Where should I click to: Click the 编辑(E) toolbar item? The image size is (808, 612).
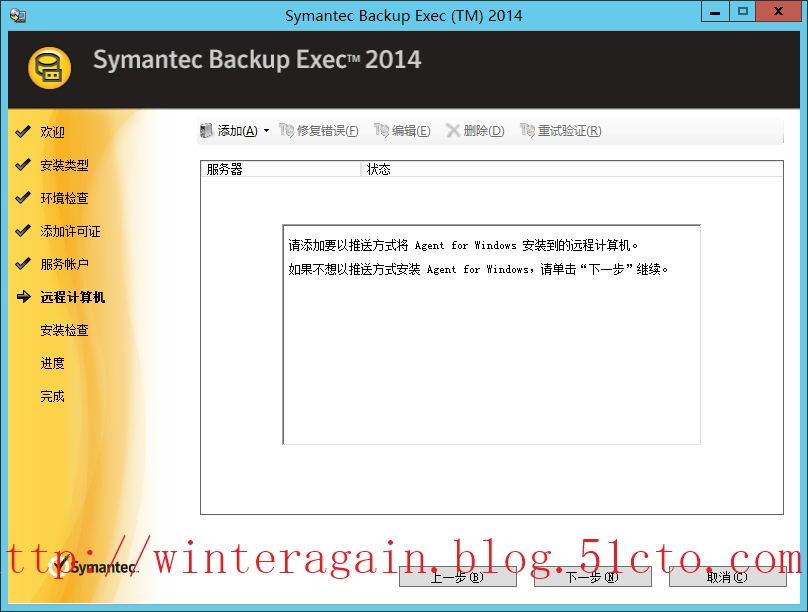click(x=402, y=131)
